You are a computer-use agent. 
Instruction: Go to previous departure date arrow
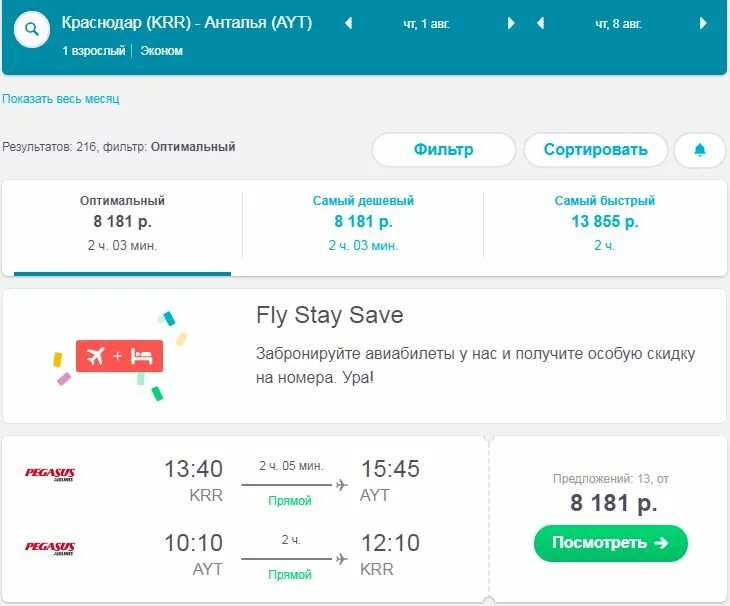(x=348, y=23)
